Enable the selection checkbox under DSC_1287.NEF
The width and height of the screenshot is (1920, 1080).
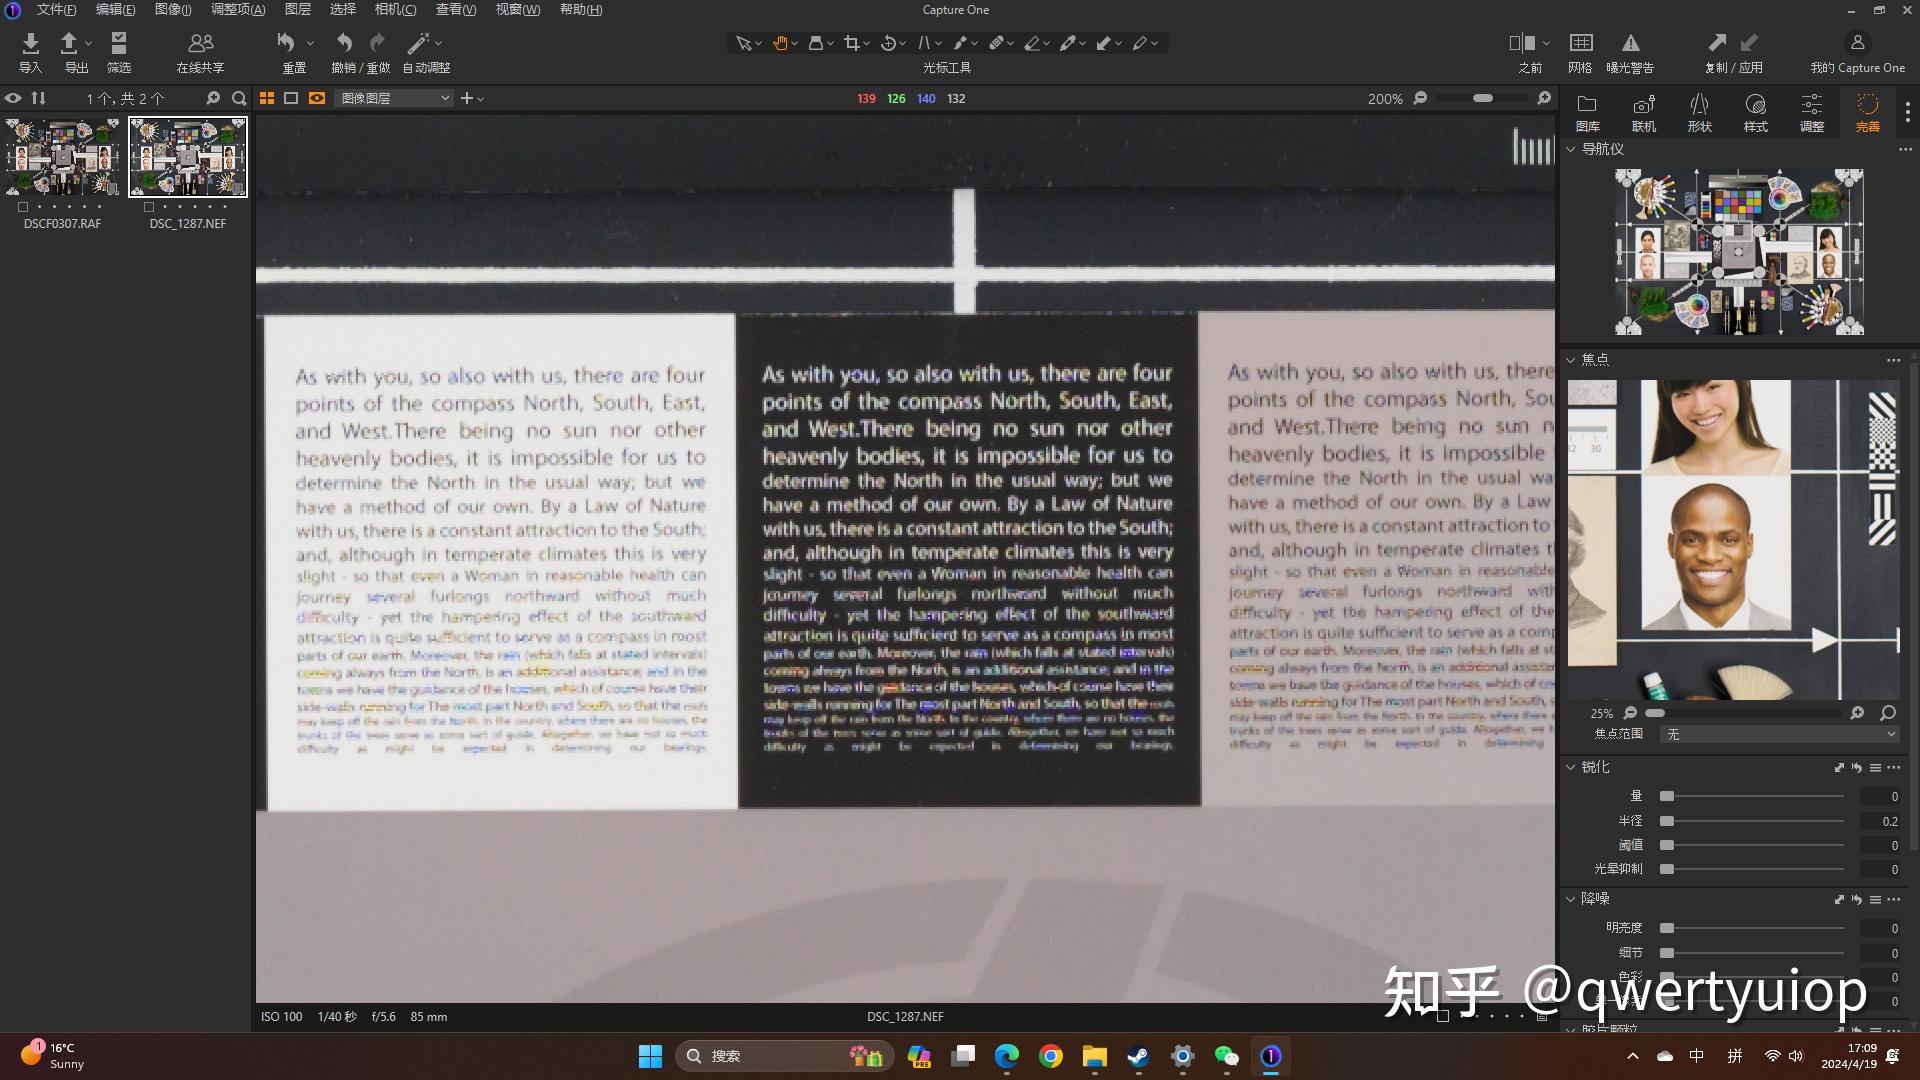150,208
